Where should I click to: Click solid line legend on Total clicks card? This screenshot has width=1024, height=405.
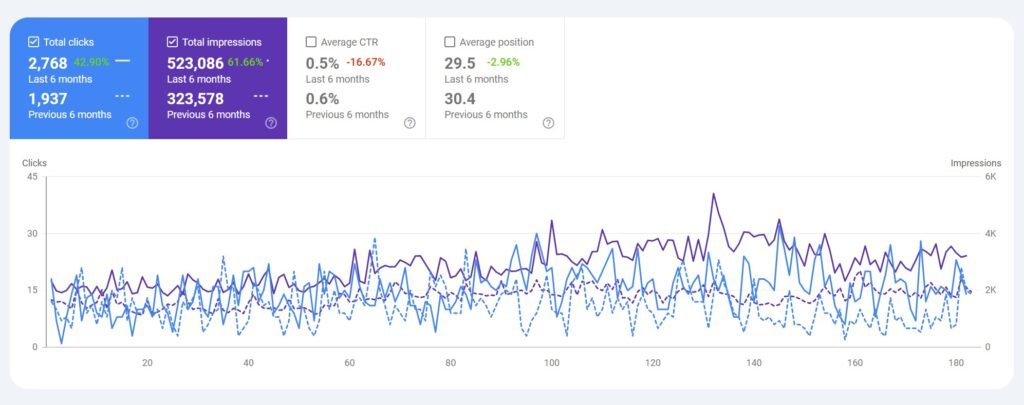tap(122, 61)
